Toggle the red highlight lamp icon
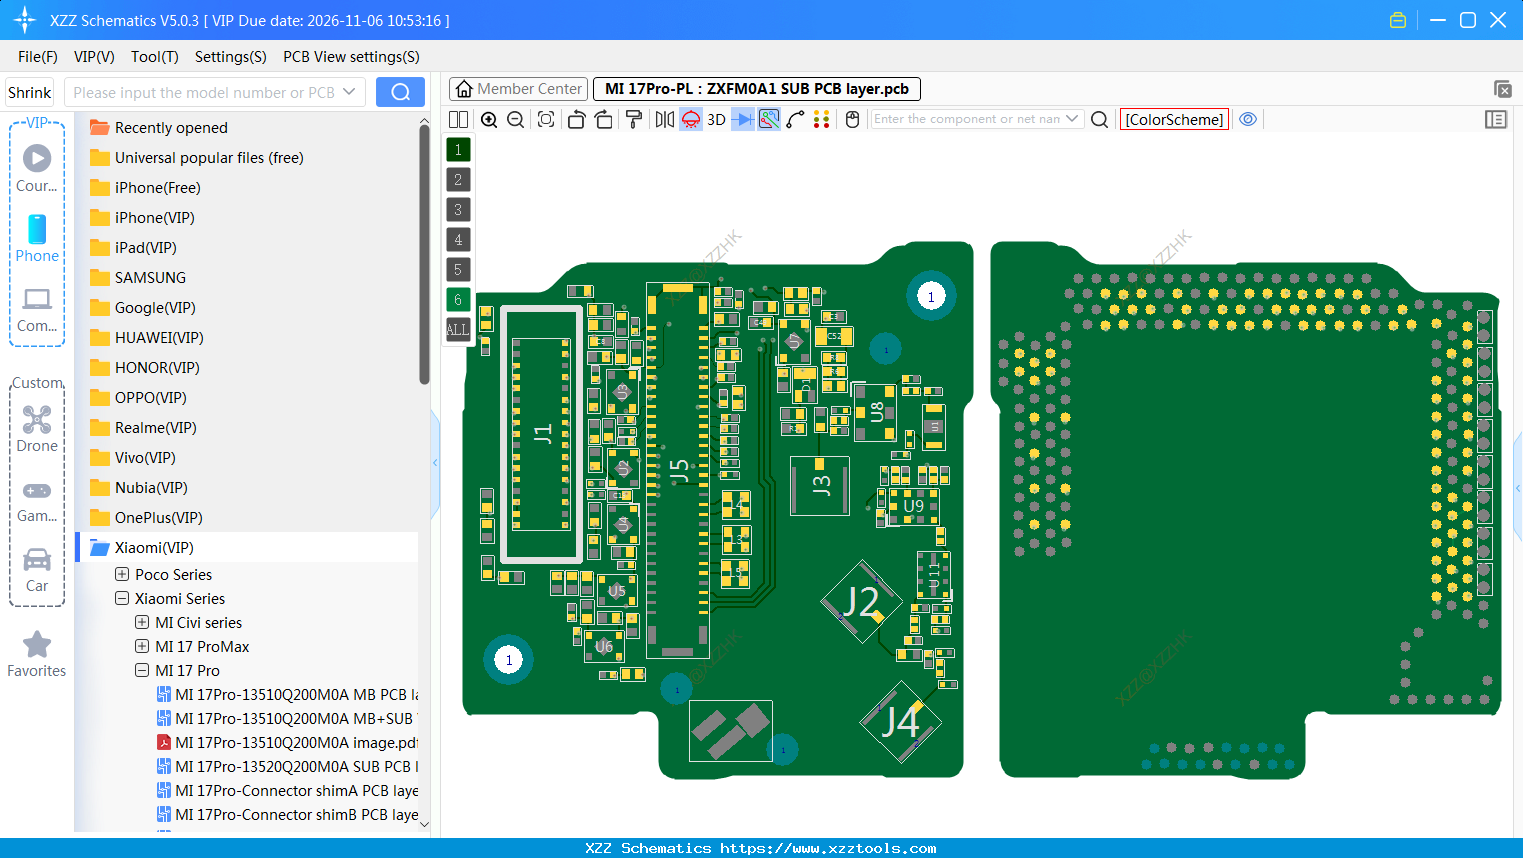Screen dimensions: 1523x858 coord(691,119)
